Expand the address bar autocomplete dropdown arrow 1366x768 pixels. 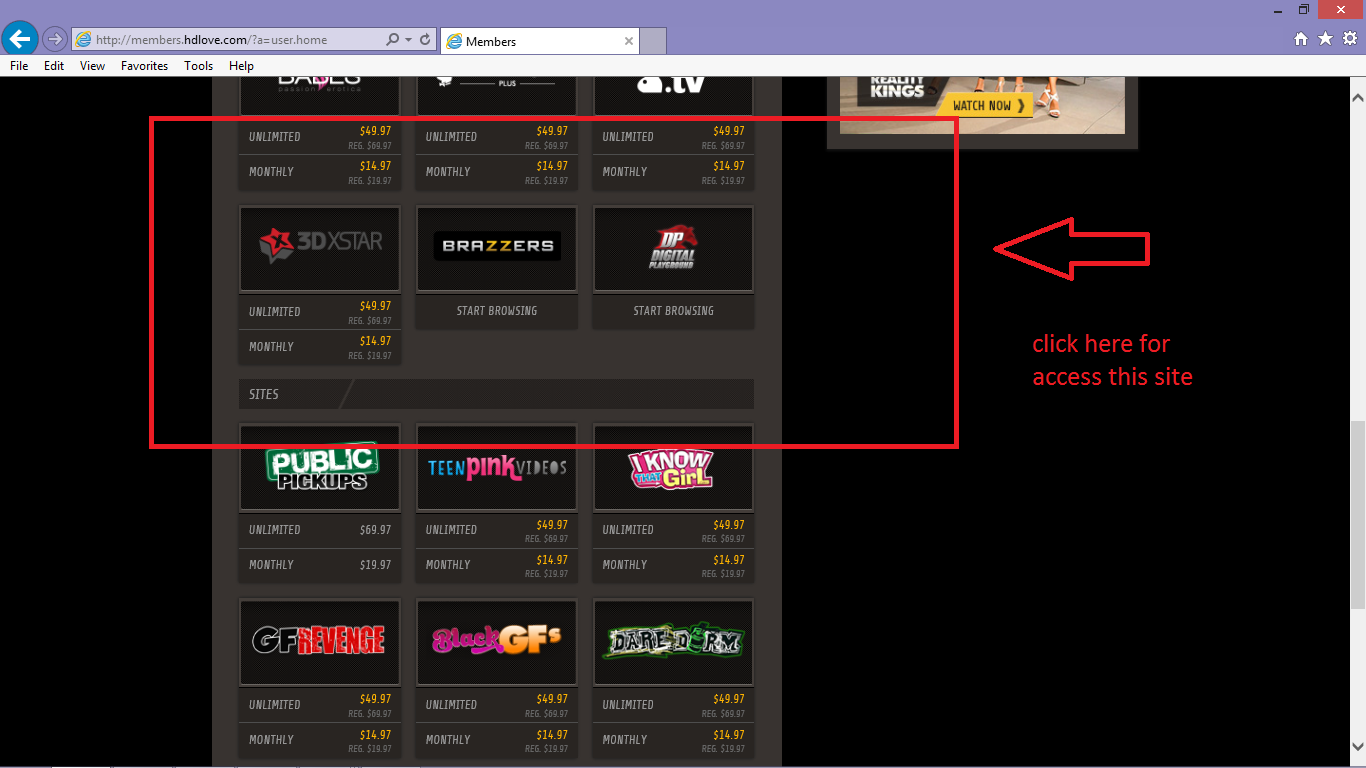coord(408,40)
